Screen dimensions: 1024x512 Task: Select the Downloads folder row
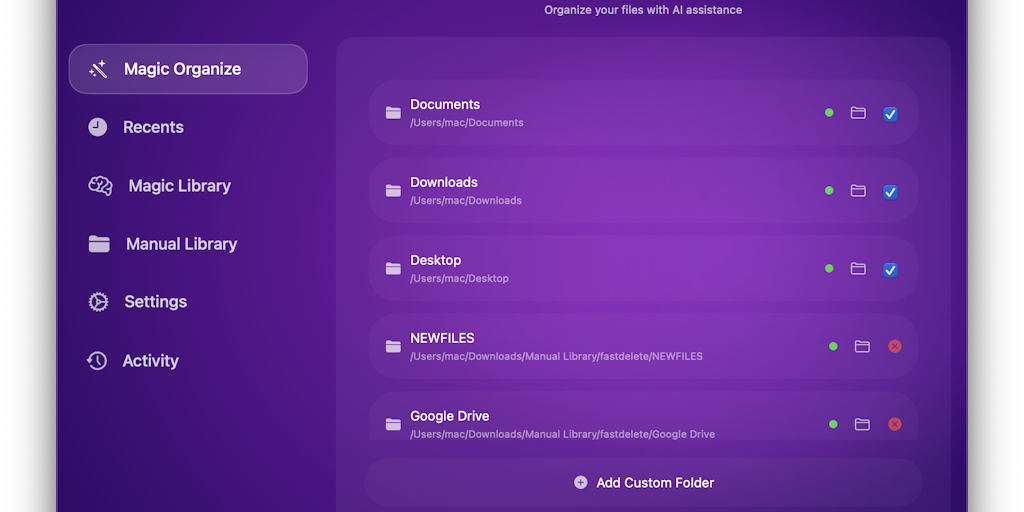coord(600,191)
